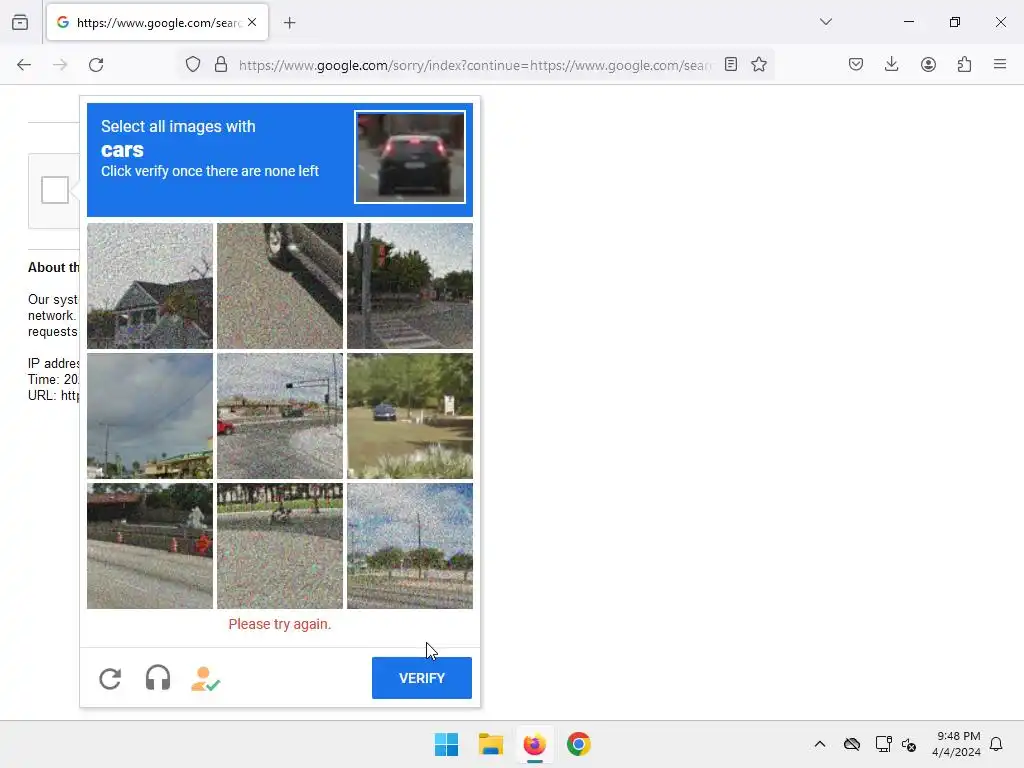
Task: Click the site security padlock icon
Action: pyautogui.click(x=221, y=65)
